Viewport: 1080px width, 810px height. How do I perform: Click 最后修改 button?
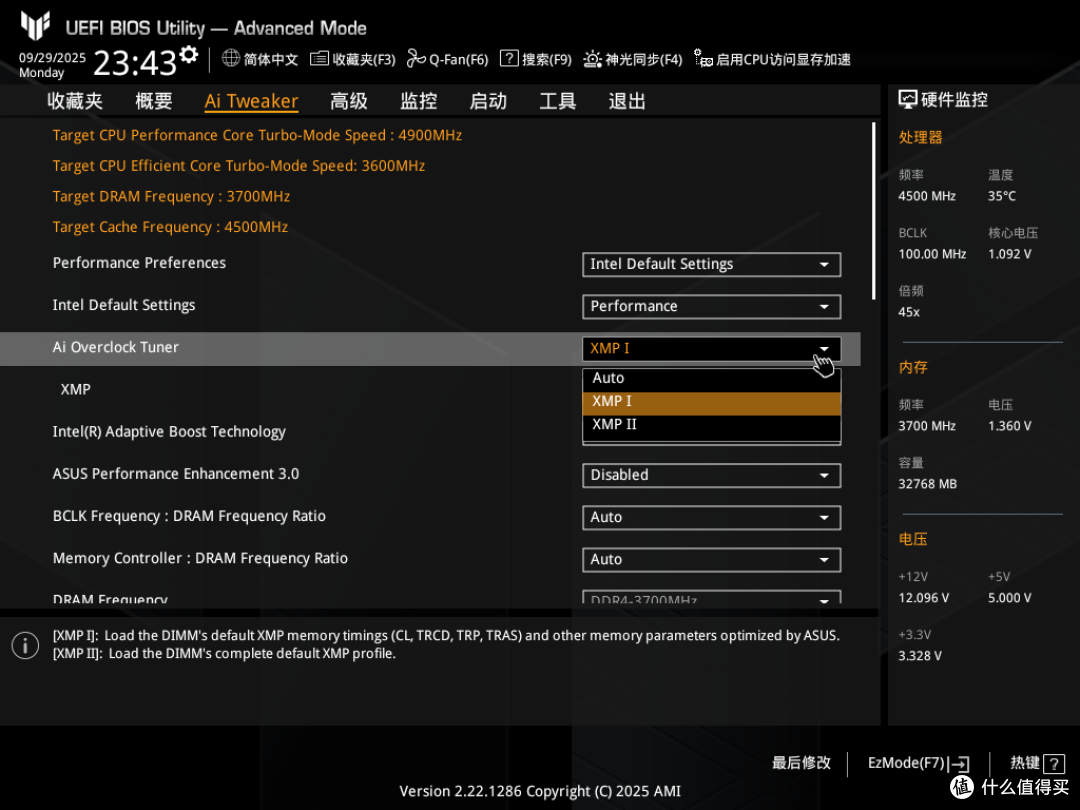pos(801,763)
